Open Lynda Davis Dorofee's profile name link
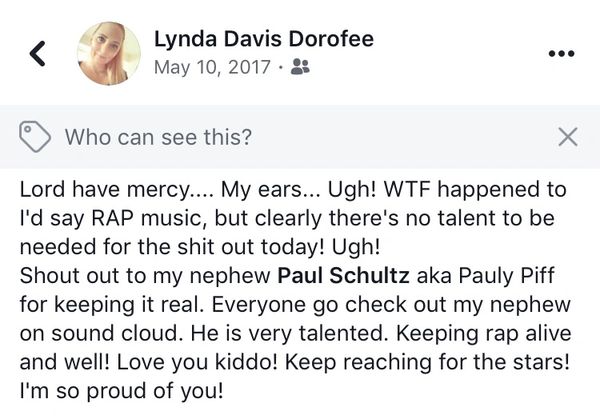Viewport: 600px width, 419px height. [x=265, y=39]
